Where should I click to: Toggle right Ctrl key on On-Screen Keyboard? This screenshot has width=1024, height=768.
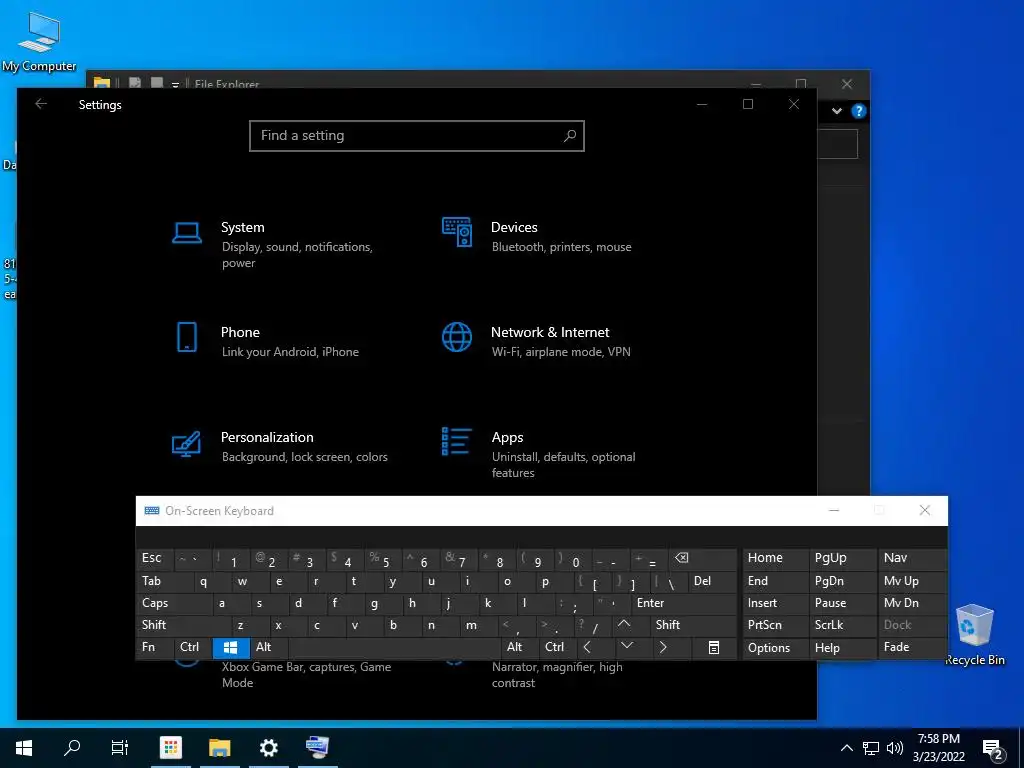coord(557,647)
